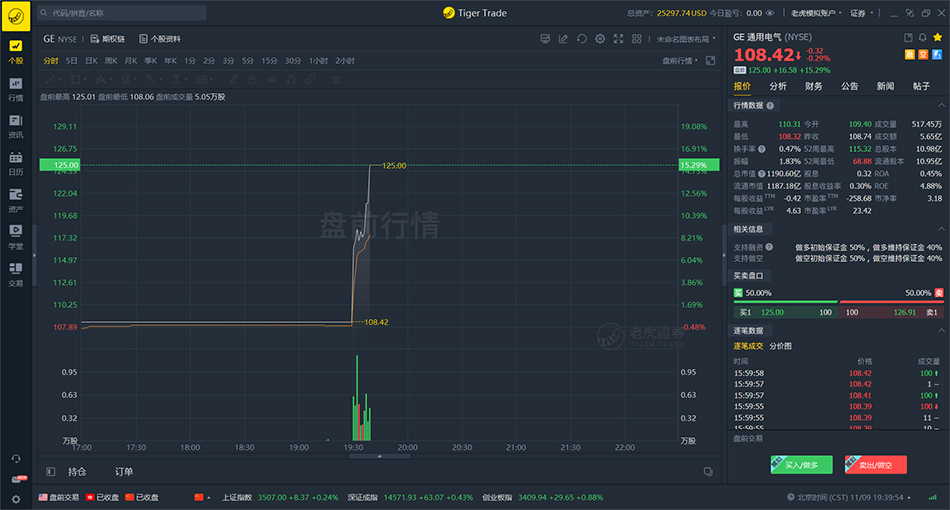Switch to the 公告 tab
950x510 pixels.
click(x=849, y=86)
